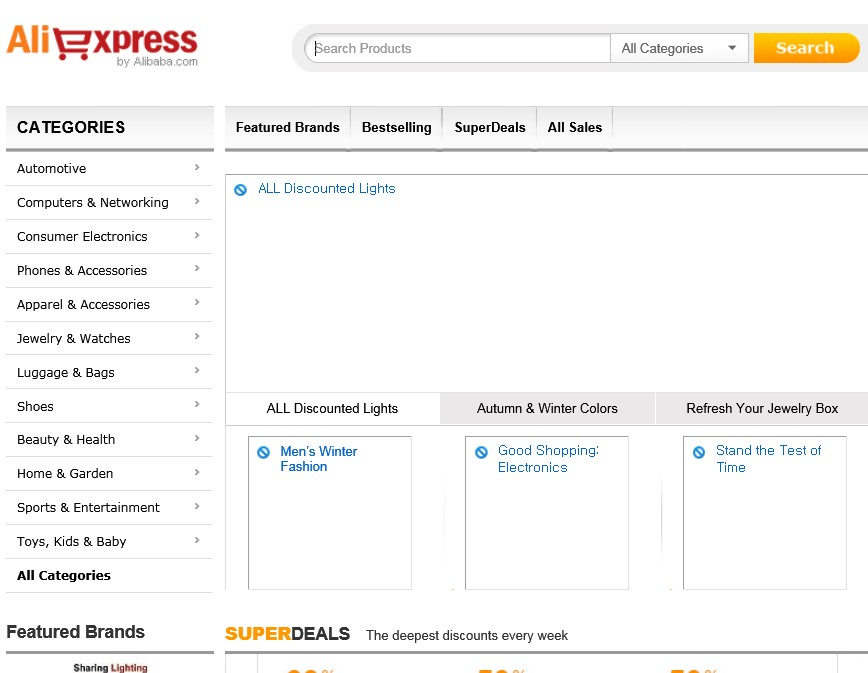Expand the Home & Garden arrow

(x=197, y=472)
